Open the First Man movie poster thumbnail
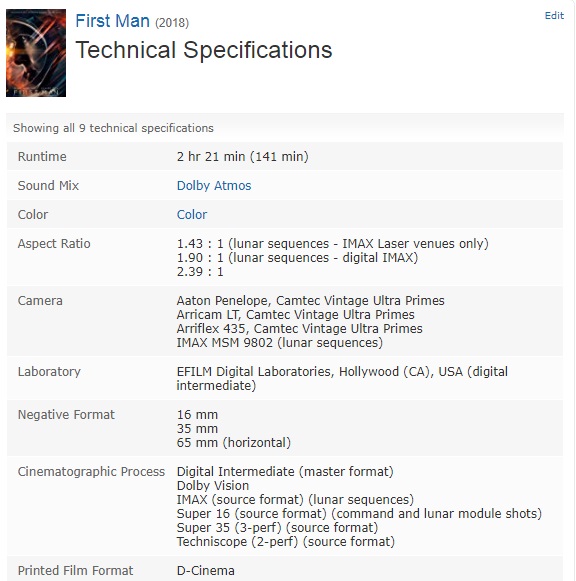 pos(36,53)
